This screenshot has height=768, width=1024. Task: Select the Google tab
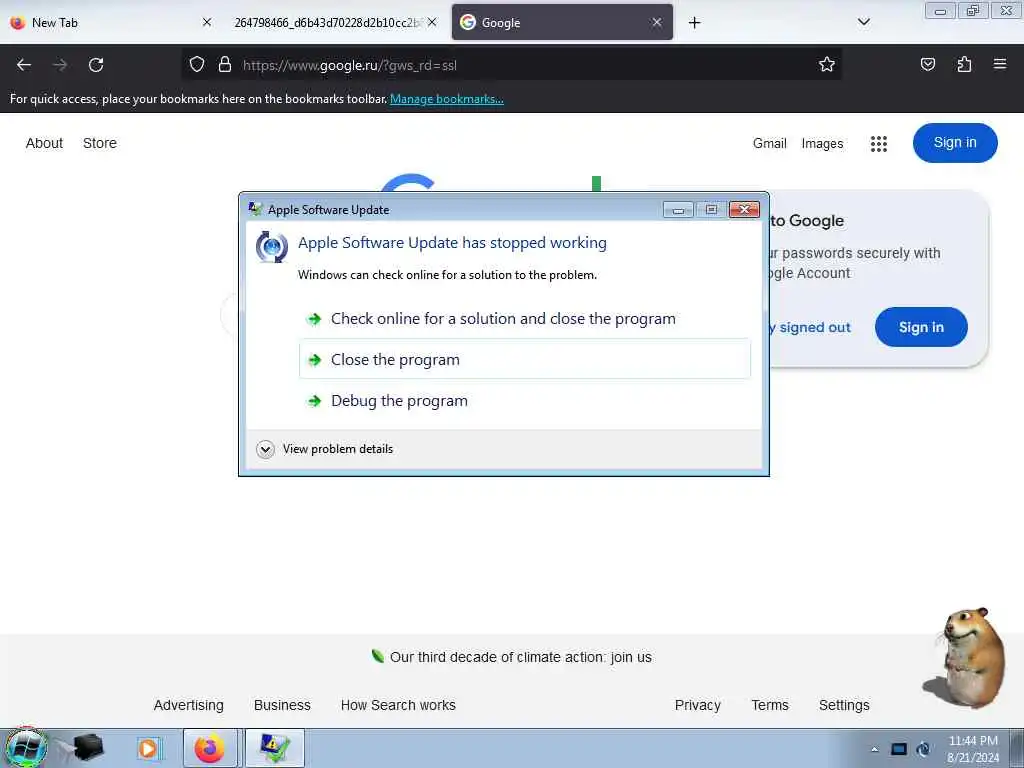coord(562,22)
